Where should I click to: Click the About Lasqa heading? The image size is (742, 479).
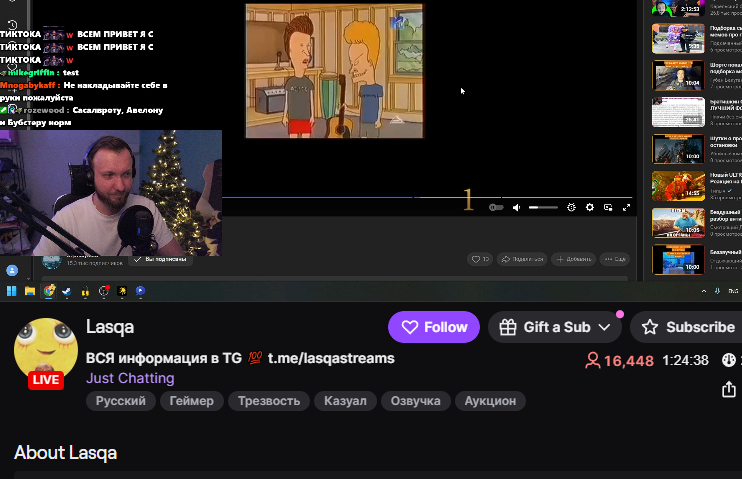(x=65, y=452)
